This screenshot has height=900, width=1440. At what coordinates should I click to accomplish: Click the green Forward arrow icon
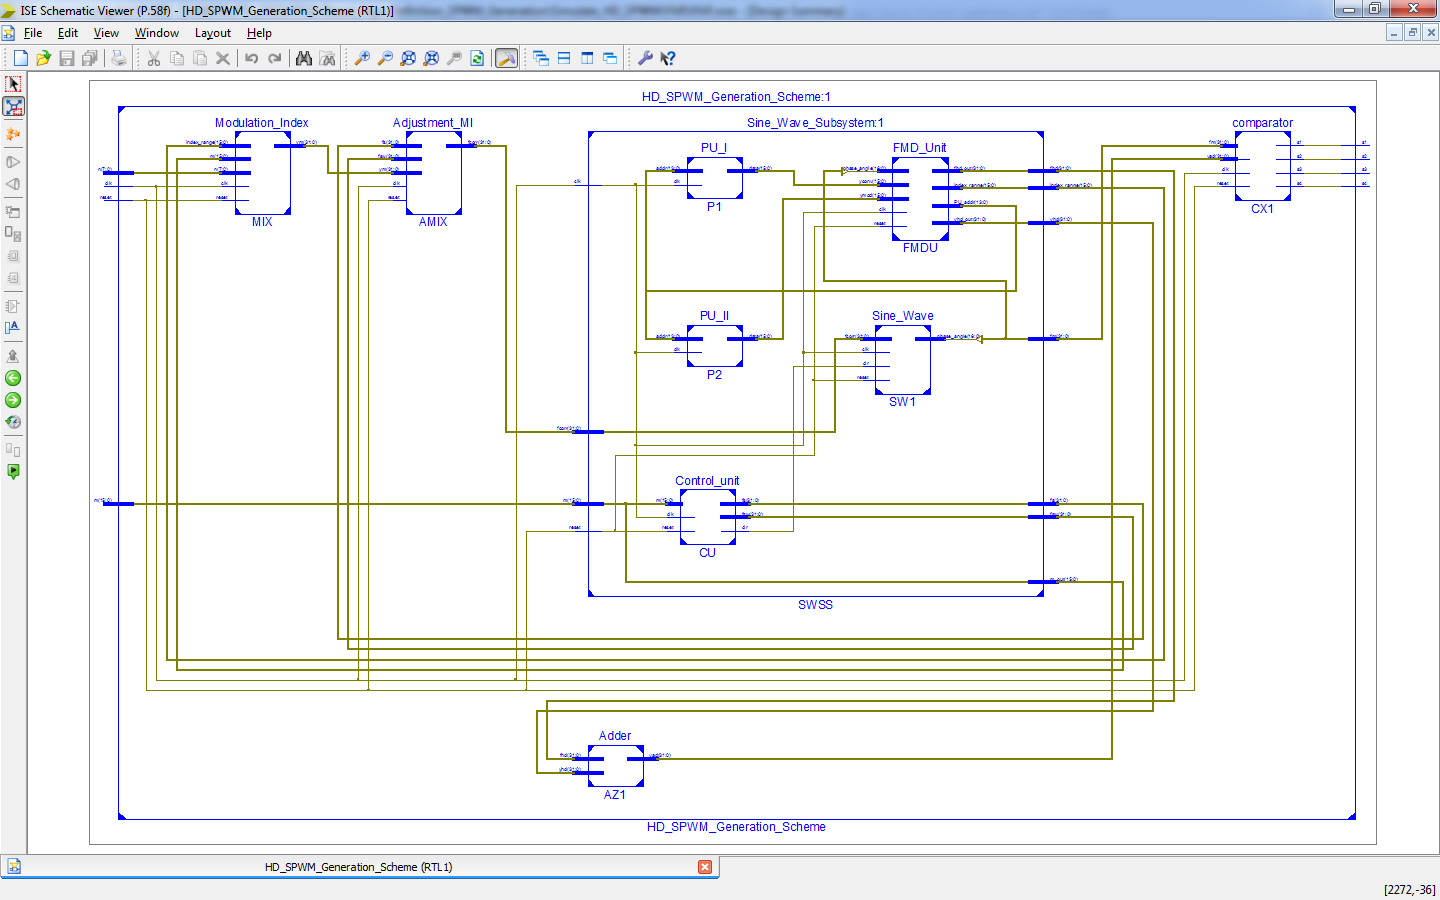coord(13,400)
